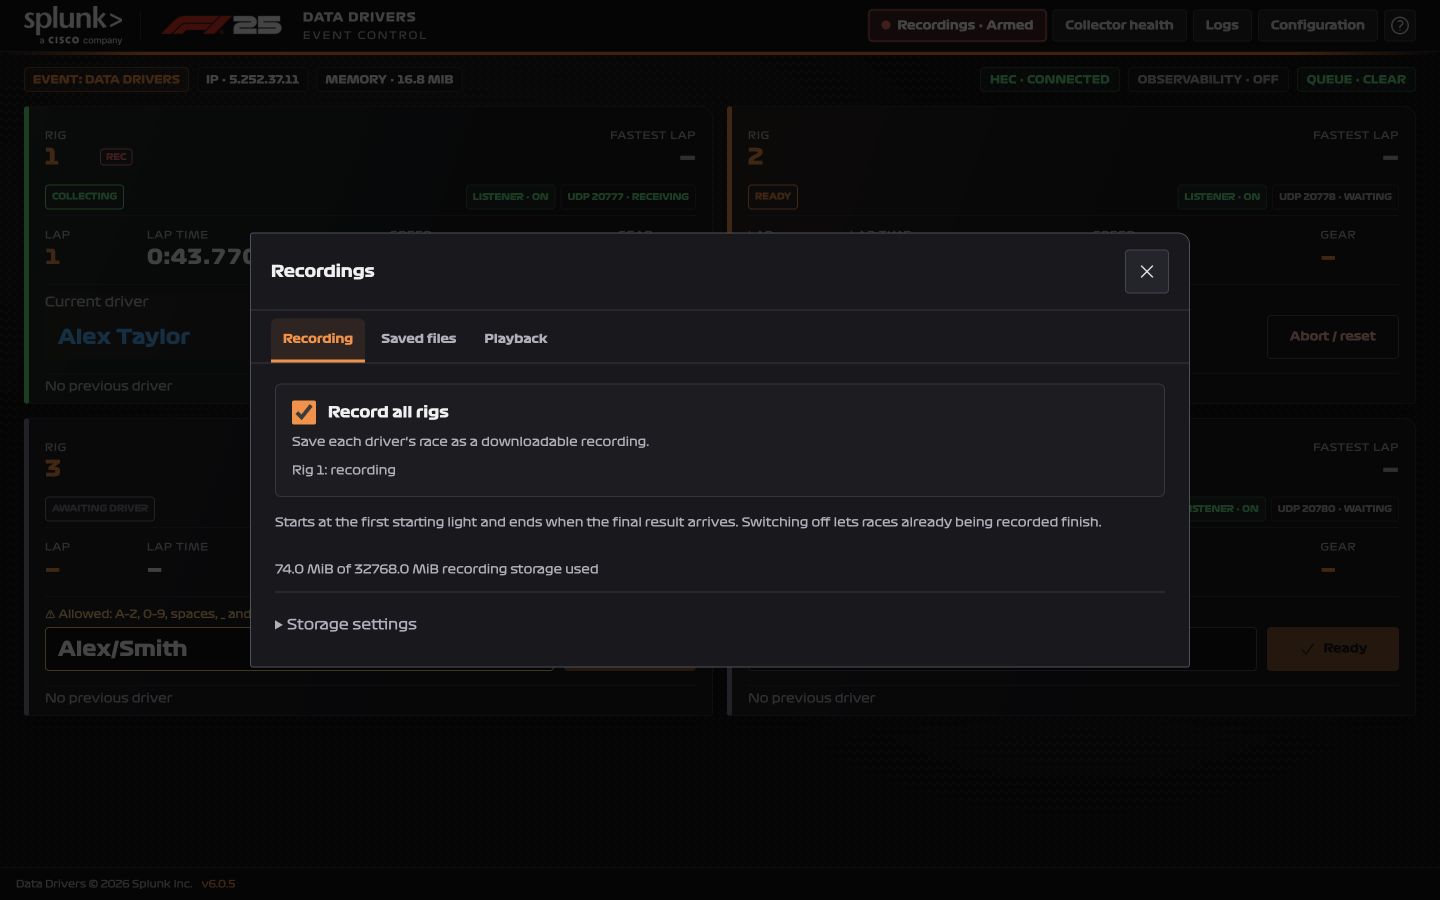The image size is (1440, 900).
Task: Click the Splunk logo
Action: coord(73,26)
